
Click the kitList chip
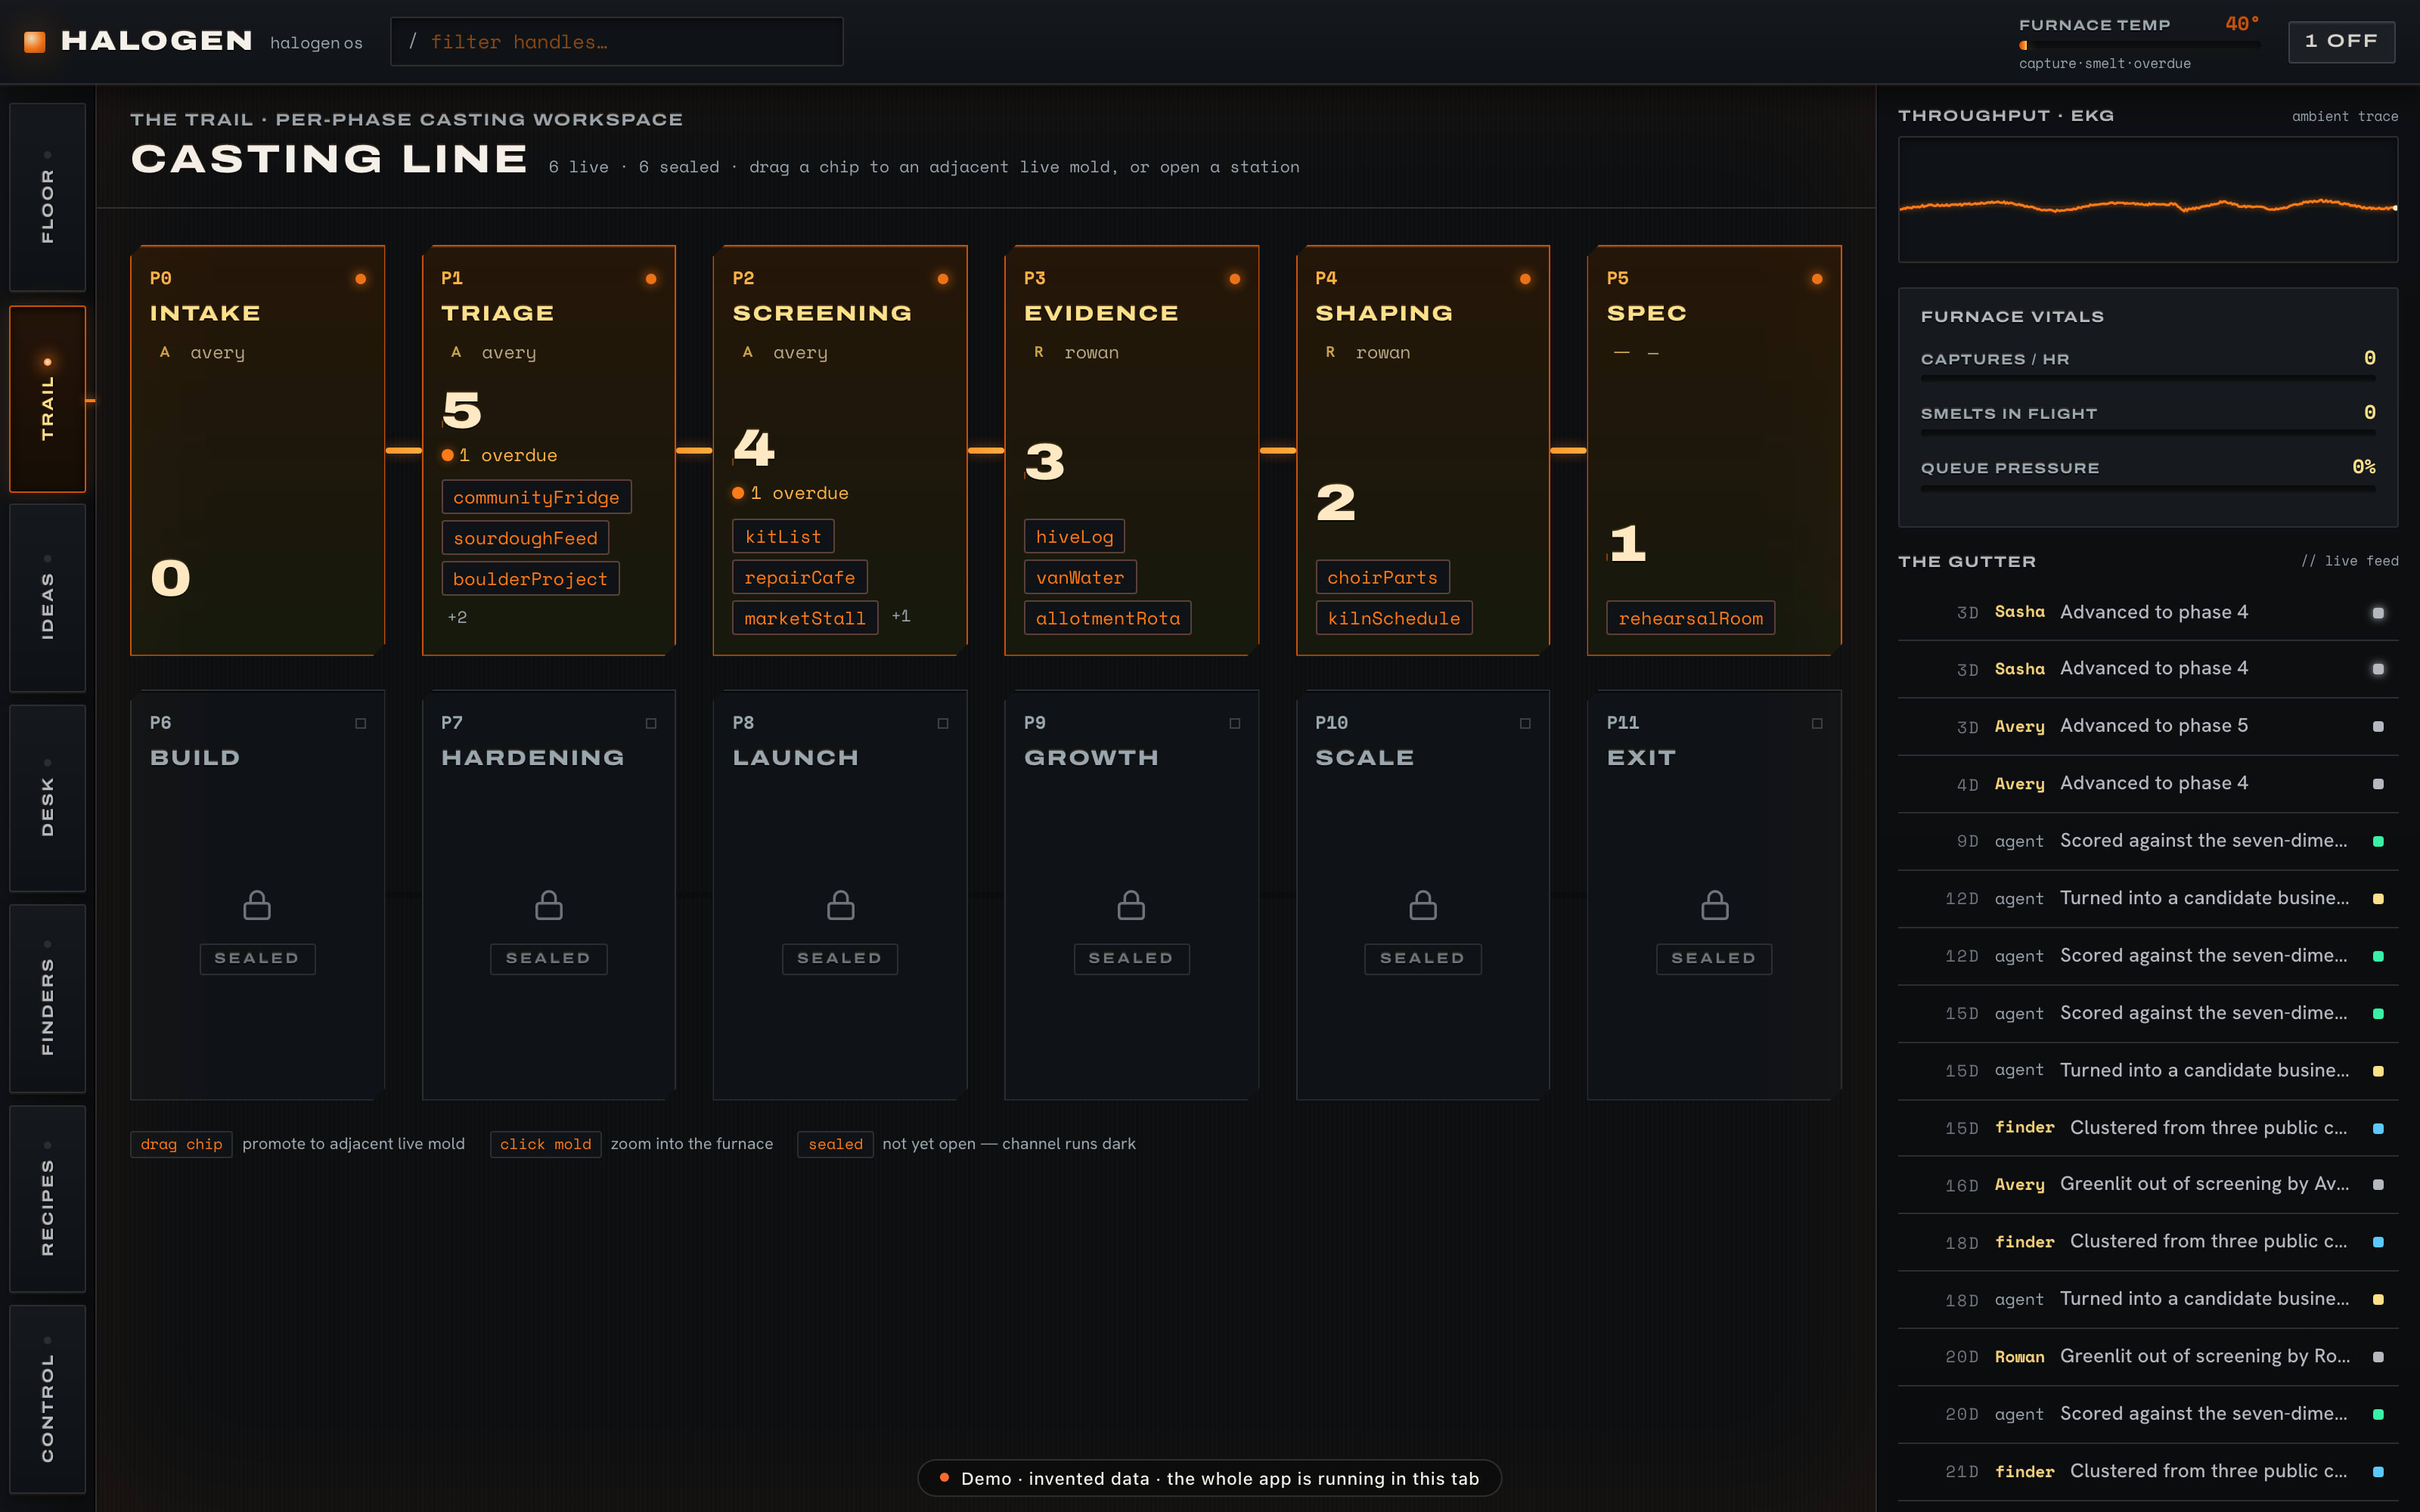(x=783, y=537)
